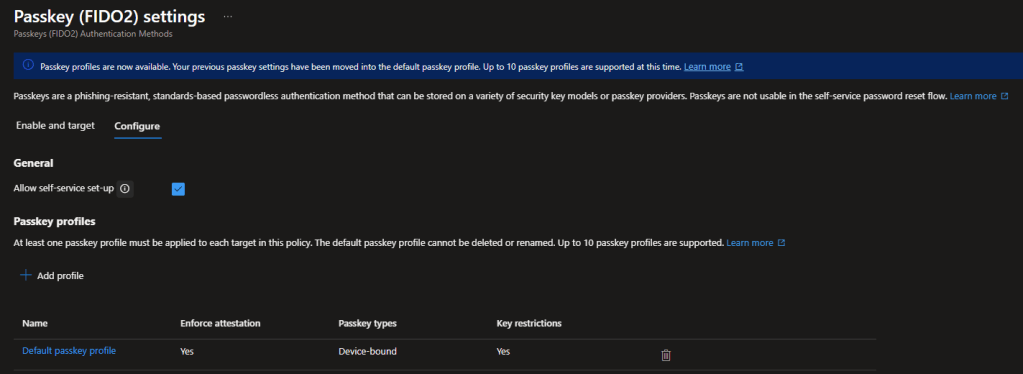Screen dimensions: 1023x374
Task: Open the Learn more link after self-service password reset text
Action: (979, 96)
